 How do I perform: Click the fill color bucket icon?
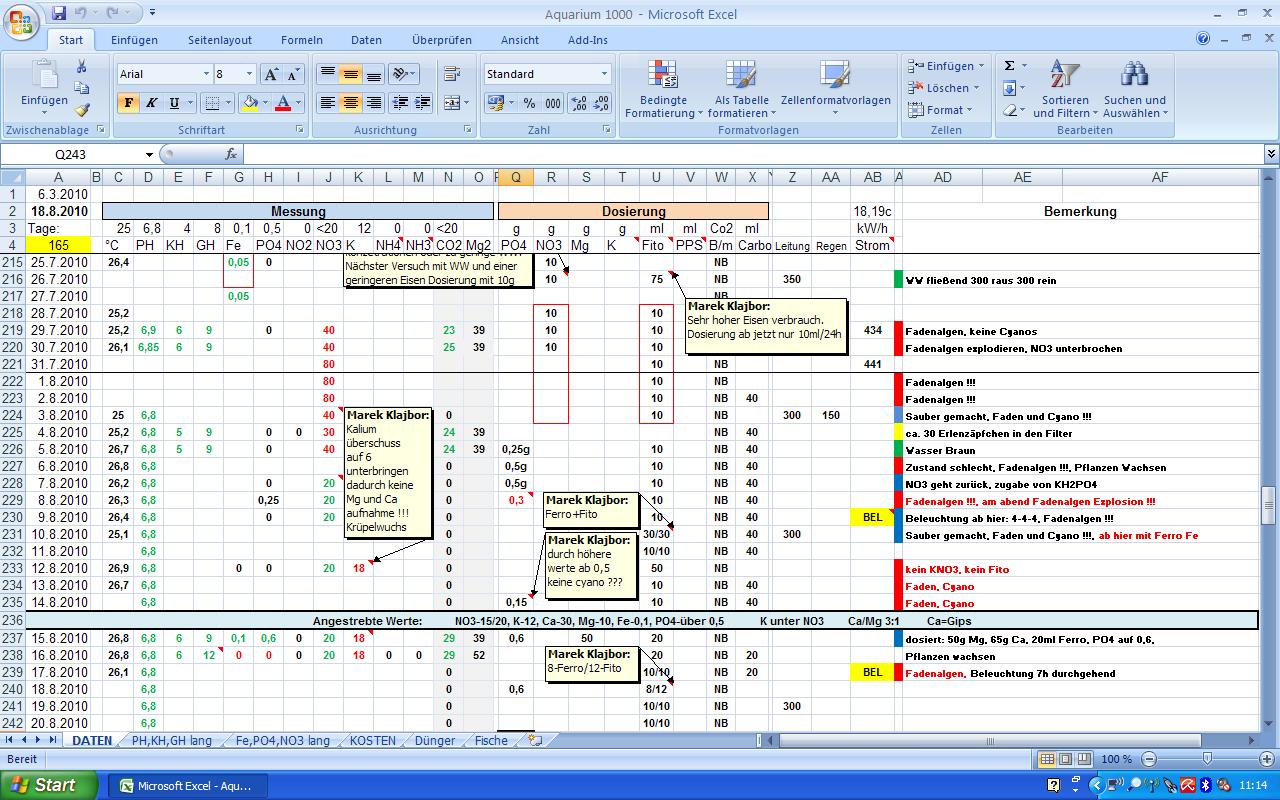click(249, 102)
